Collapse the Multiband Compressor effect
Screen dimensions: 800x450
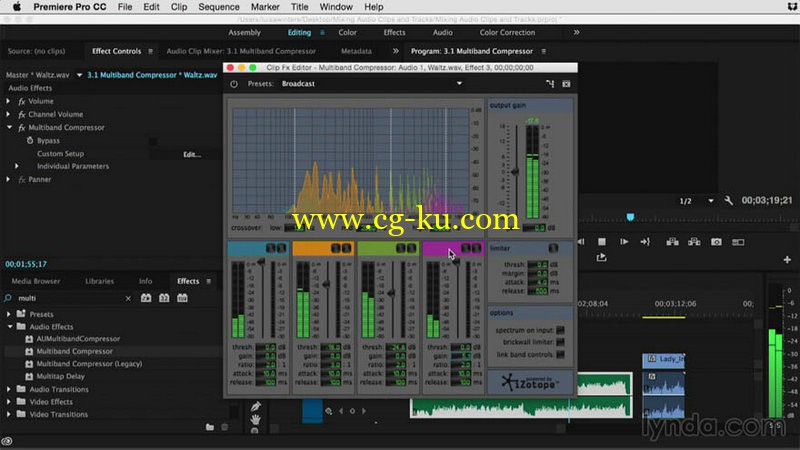tap(9, 127)
